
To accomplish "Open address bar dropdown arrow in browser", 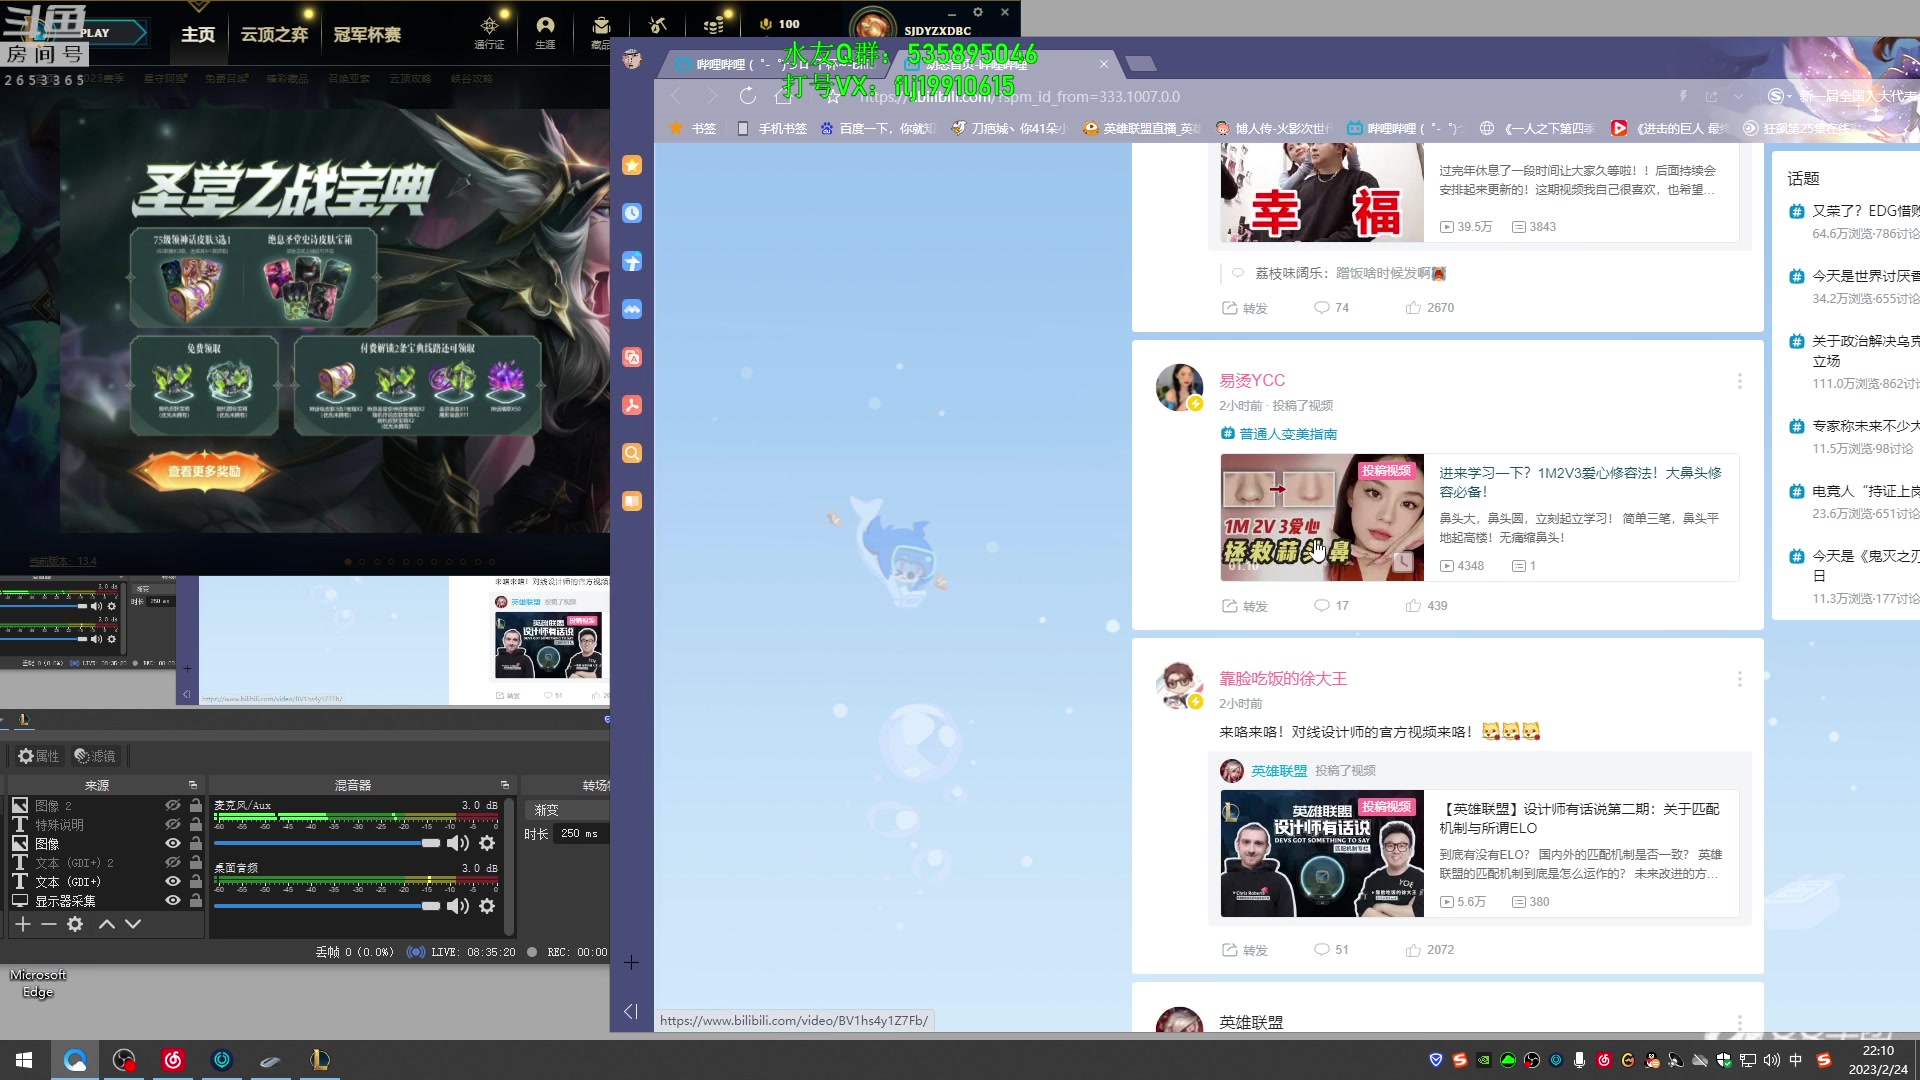I will [x=1738, y=96].
